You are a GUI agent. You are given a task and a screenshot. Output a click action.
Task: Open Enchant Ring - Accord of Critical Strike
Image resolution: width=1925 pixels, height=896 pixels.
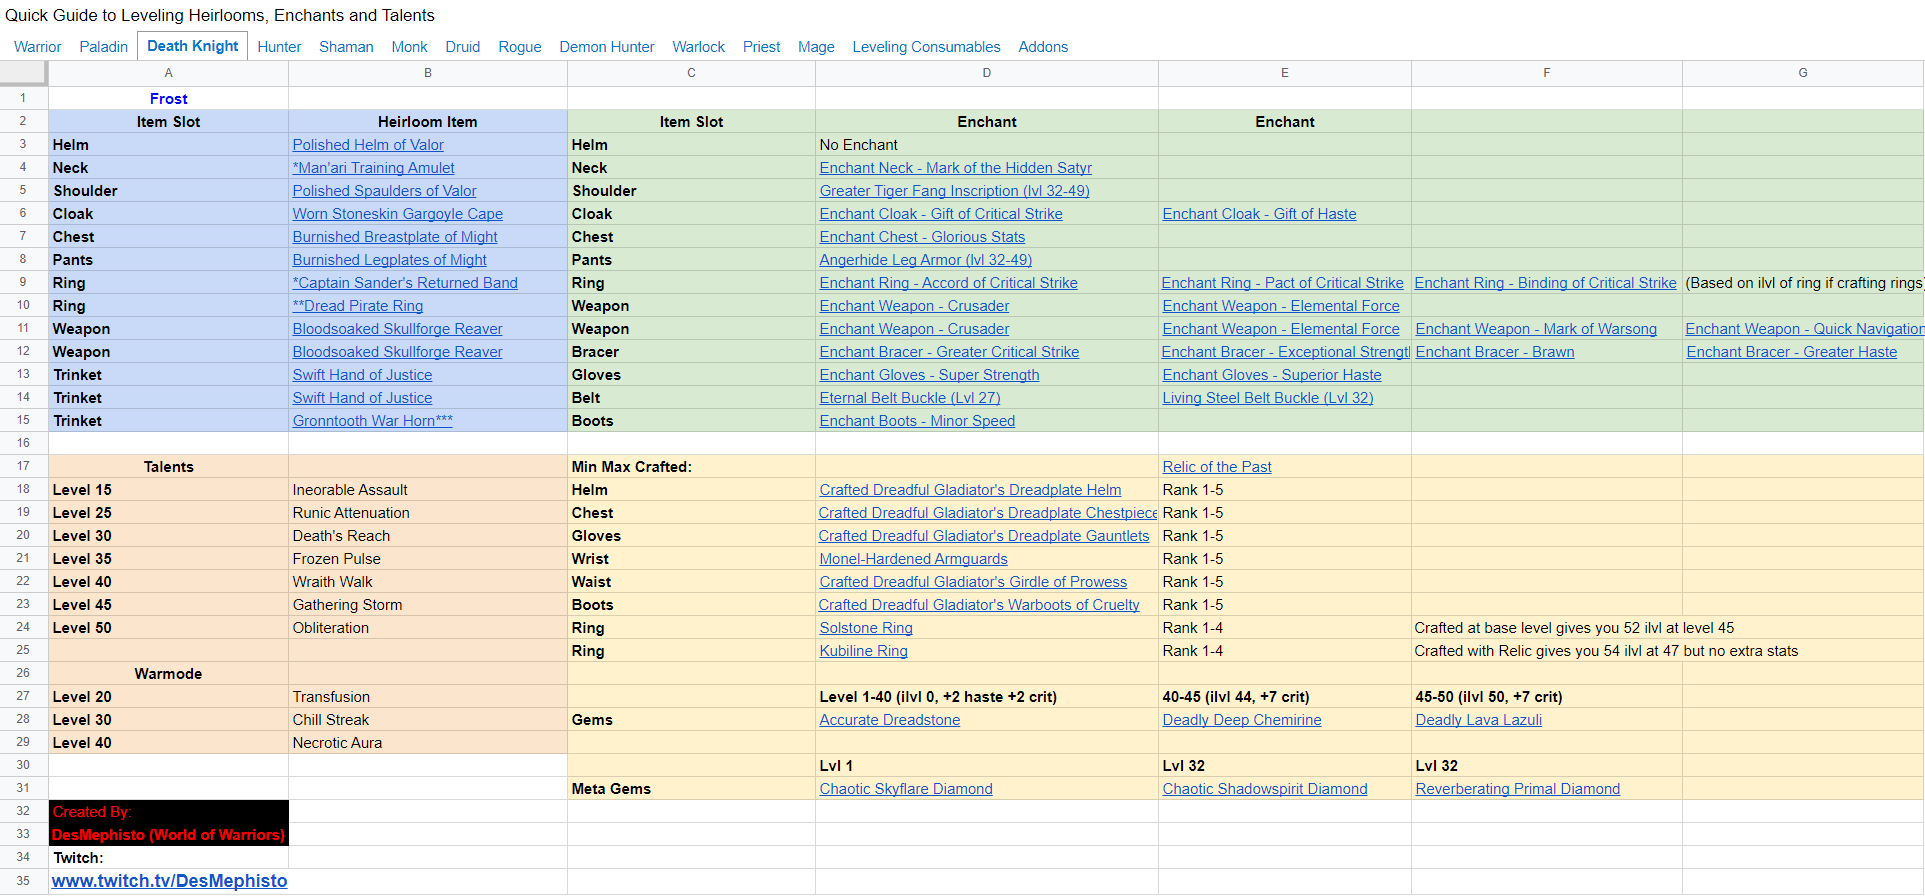(948, 283)
